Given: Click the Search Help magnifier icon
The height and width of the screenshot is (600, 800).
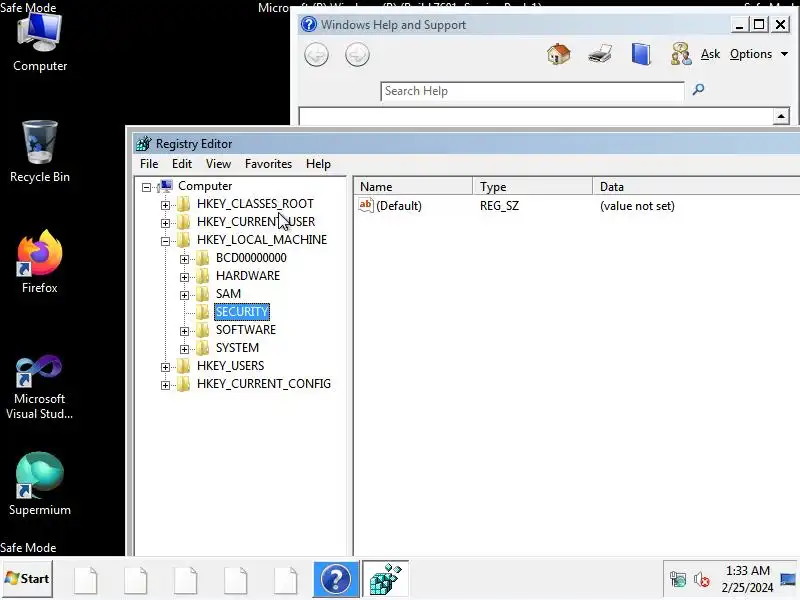Looking at the screenshot, I should (x=698, y=90).
